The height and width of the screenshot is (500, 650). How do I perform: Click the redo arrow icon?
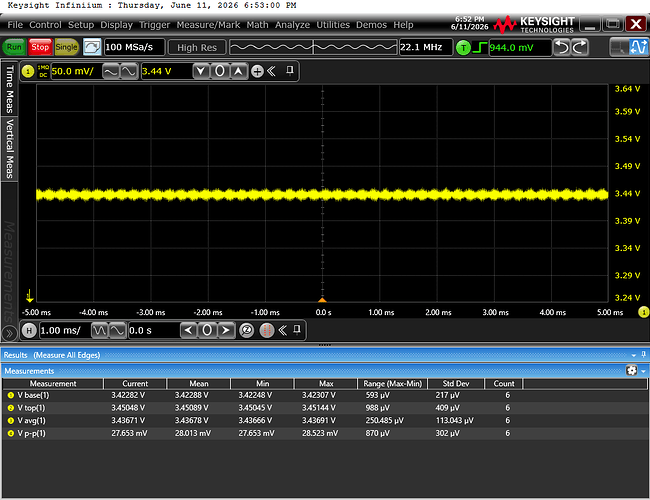580,47
